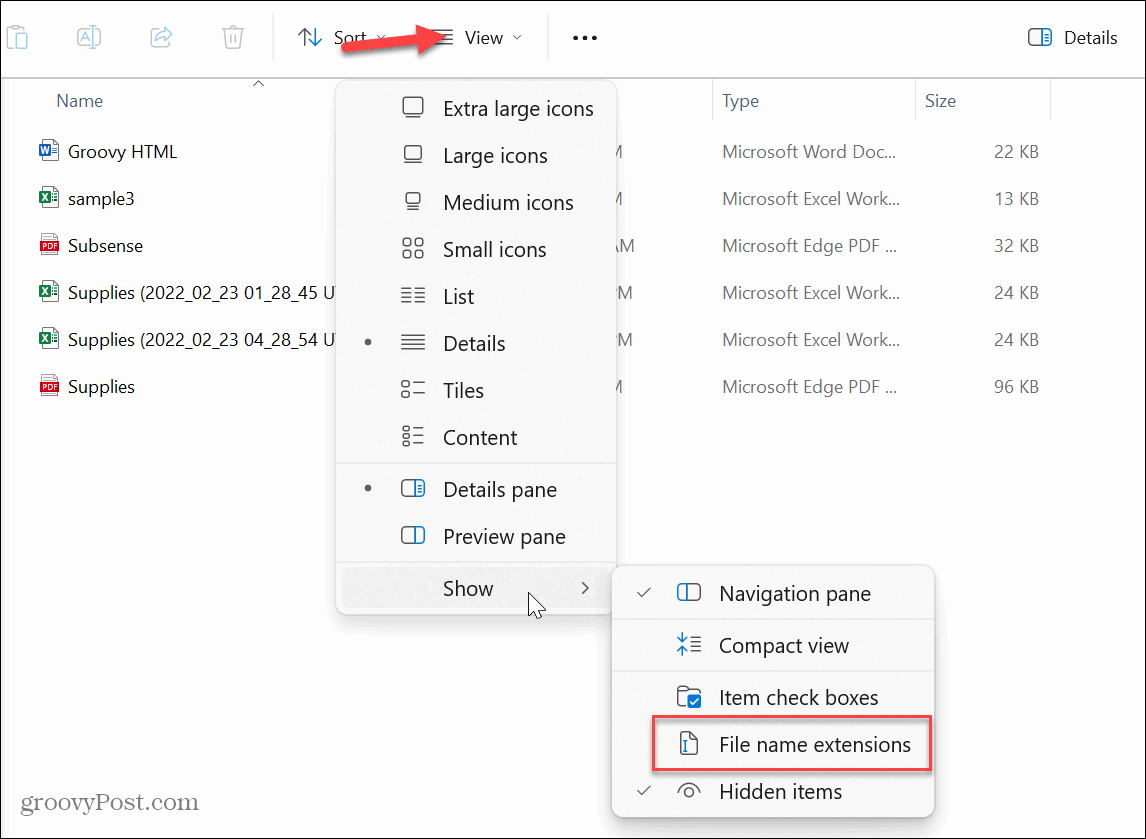Open the See more three-dots menu
This screenshot has width=1146, height=839.
(584, 38)
